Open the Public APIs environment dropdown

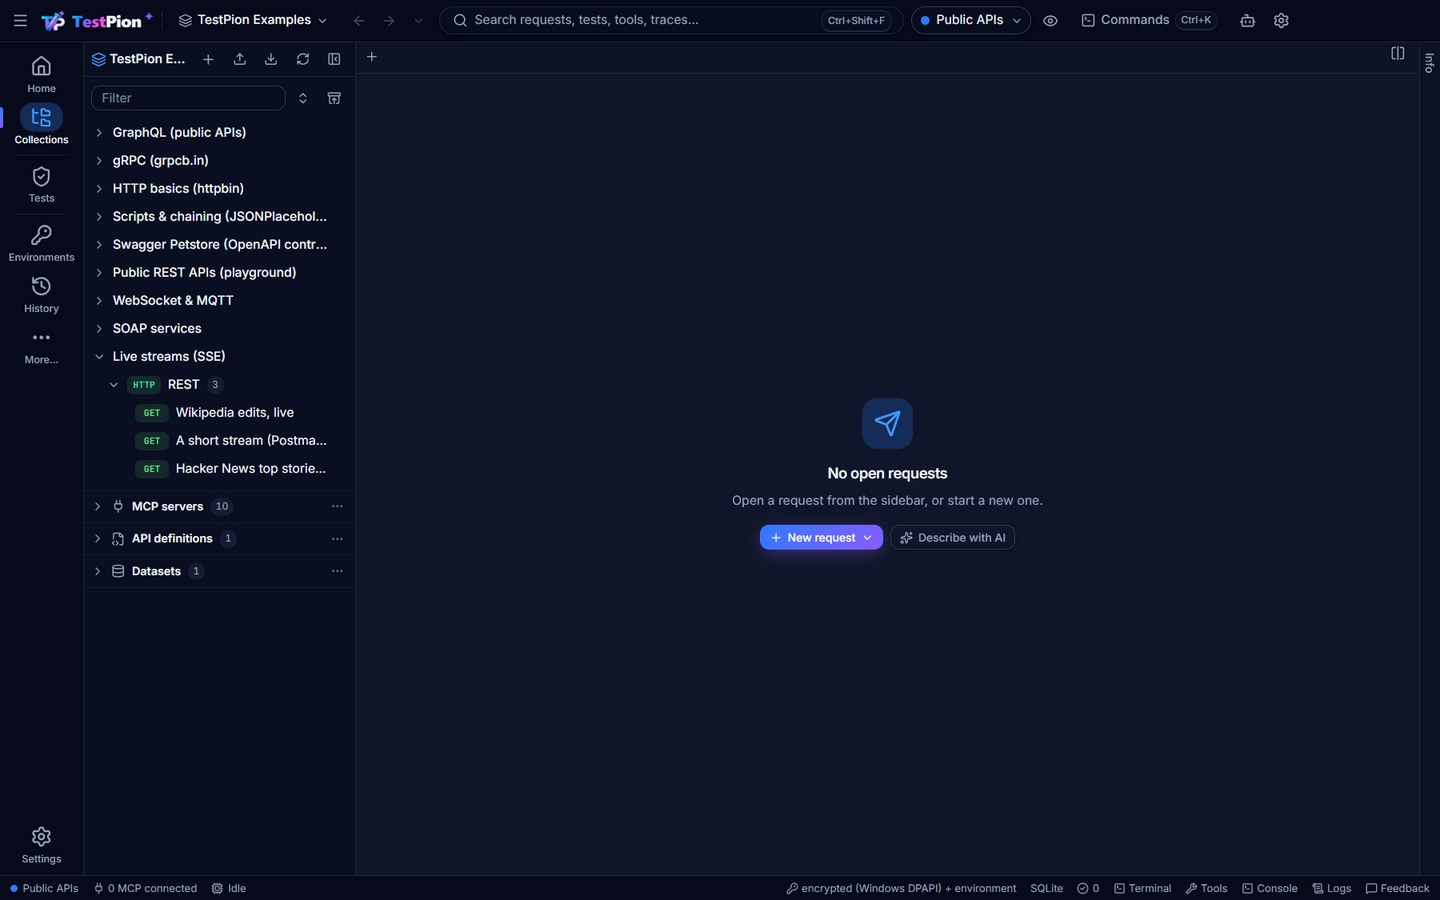click(x=970, y=20)
